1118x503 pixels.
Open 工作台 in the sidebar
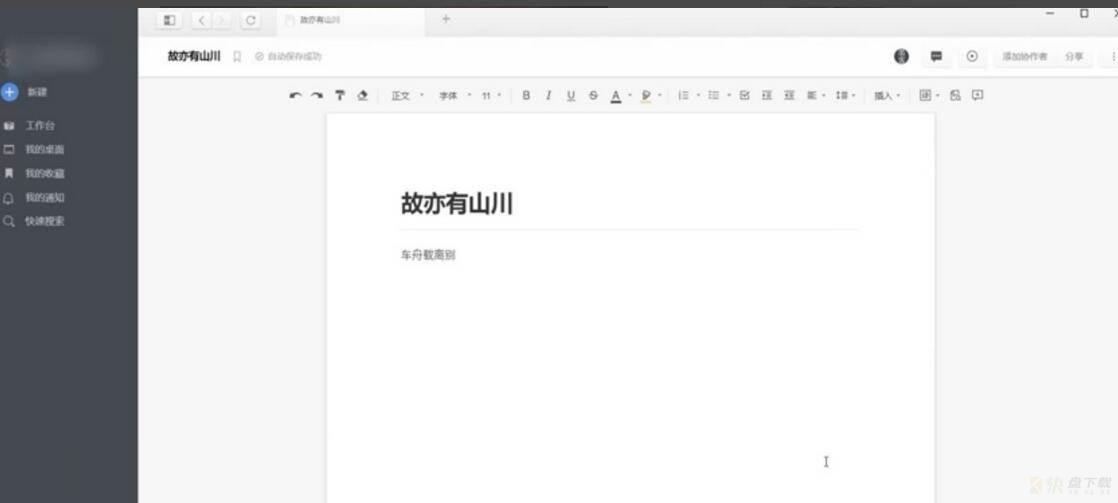[40, 126]
